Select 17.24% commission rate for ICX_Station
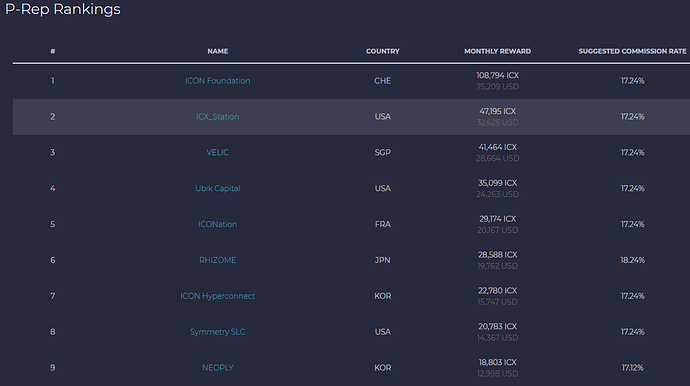 point(632,117)
